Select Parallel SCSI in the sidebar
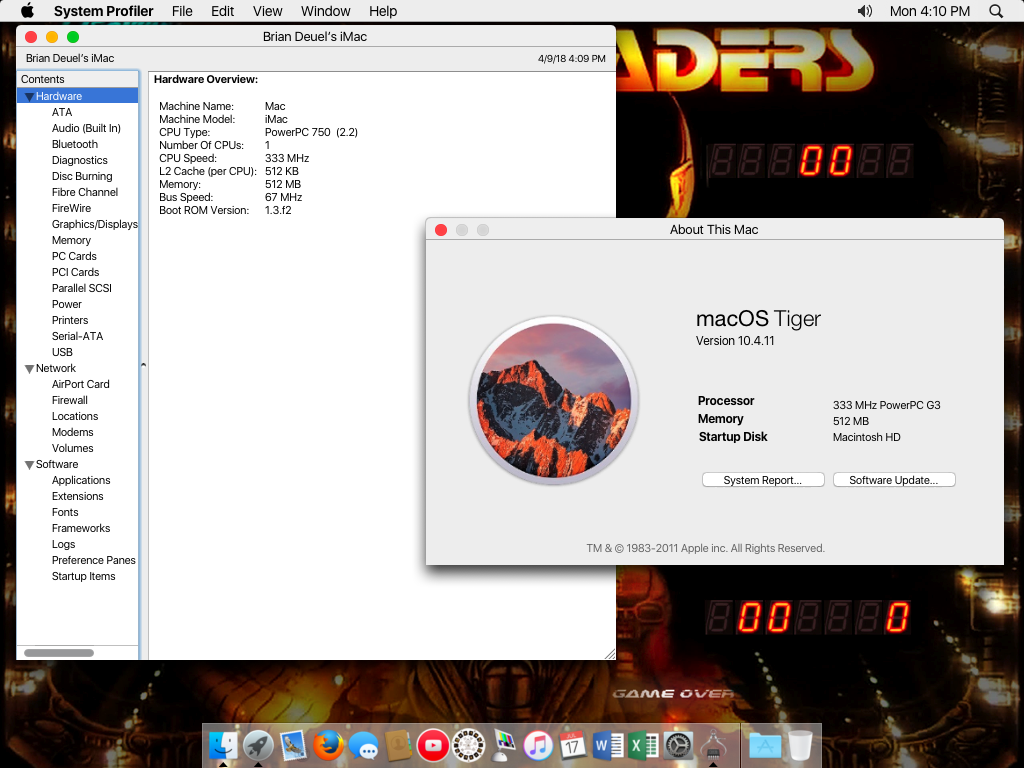Screen dimensions: 1024x768 (82, 288)
